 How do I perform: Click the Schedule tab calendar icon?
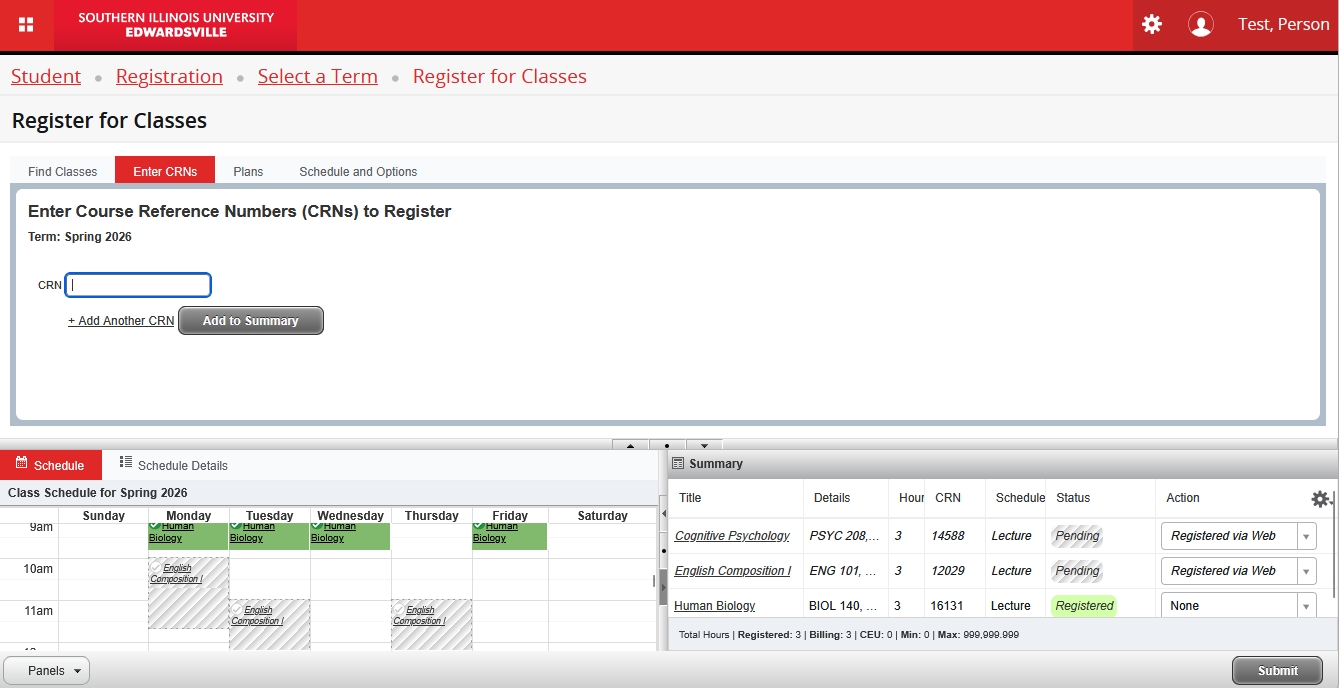[x=21, y=464]
